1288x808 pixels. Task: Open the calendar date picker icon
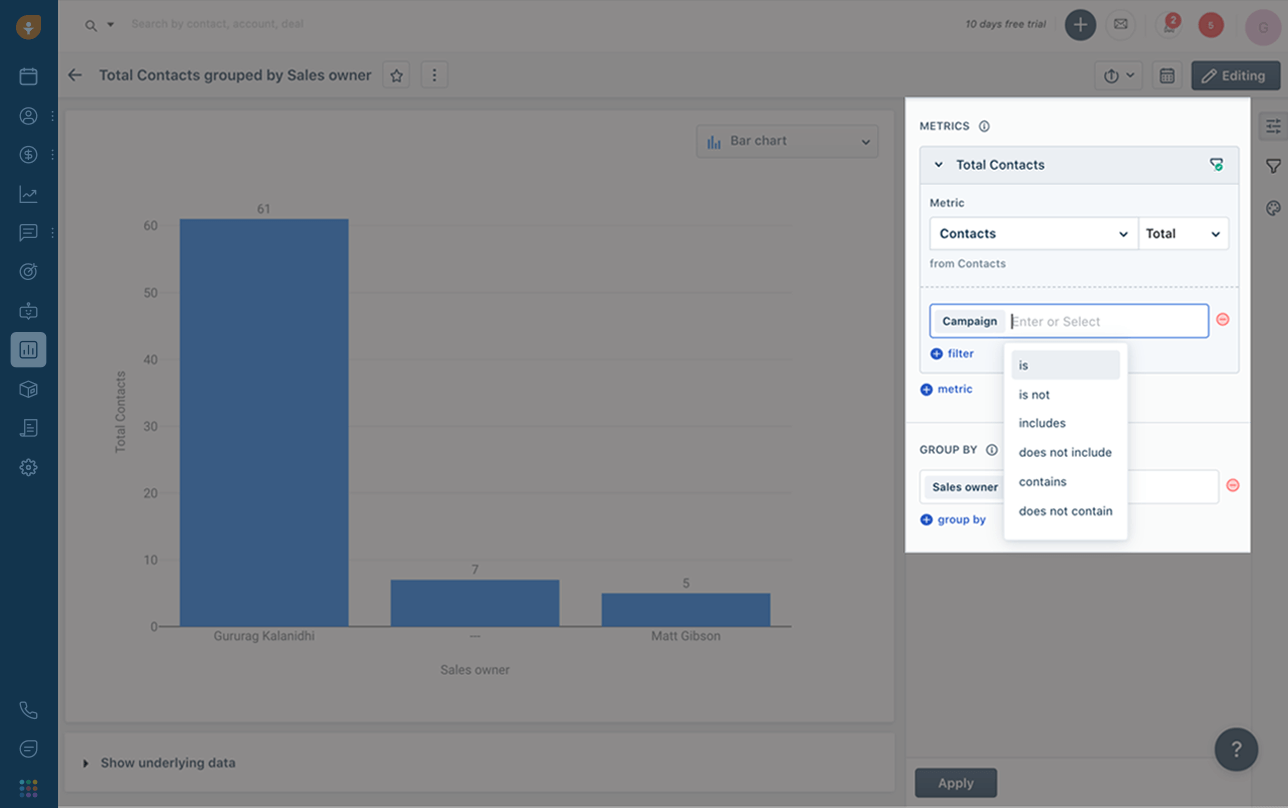pyautogui.click(x=1167, y=76)
